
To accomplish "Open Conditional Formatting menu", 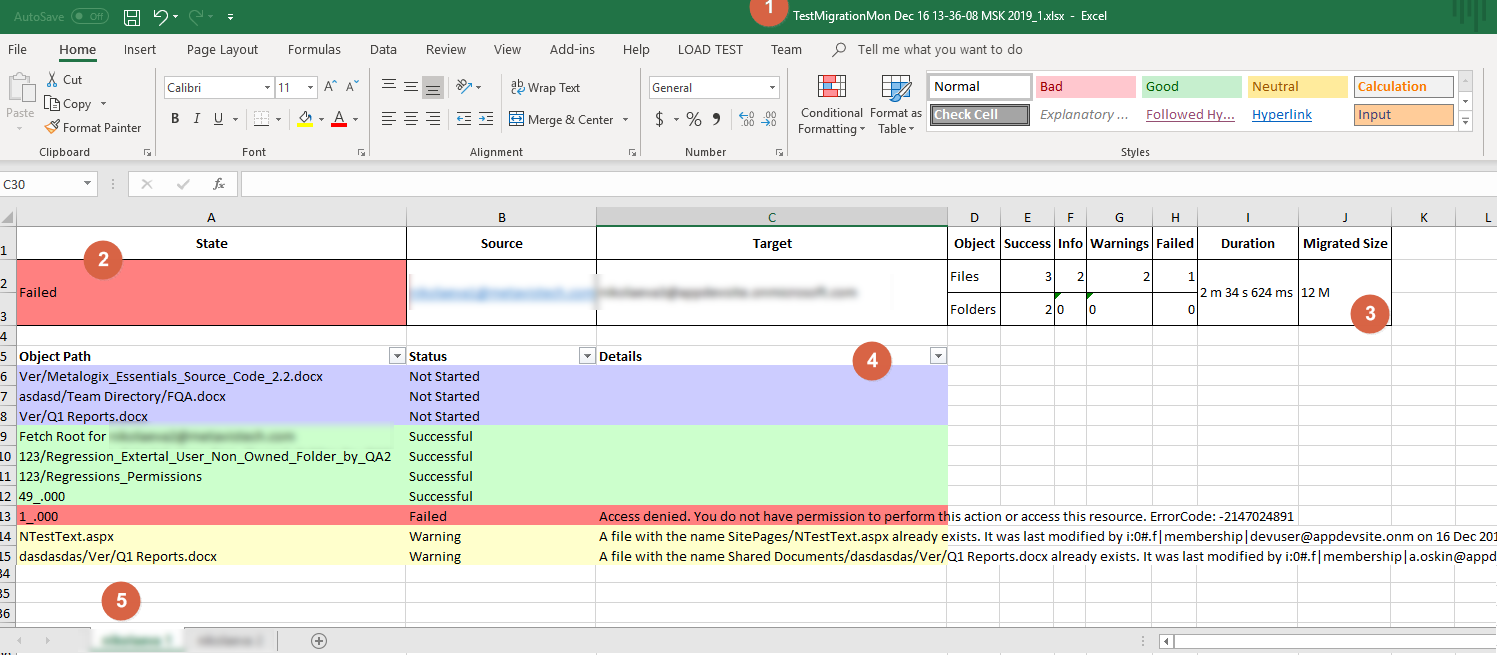I will point(831,105).
